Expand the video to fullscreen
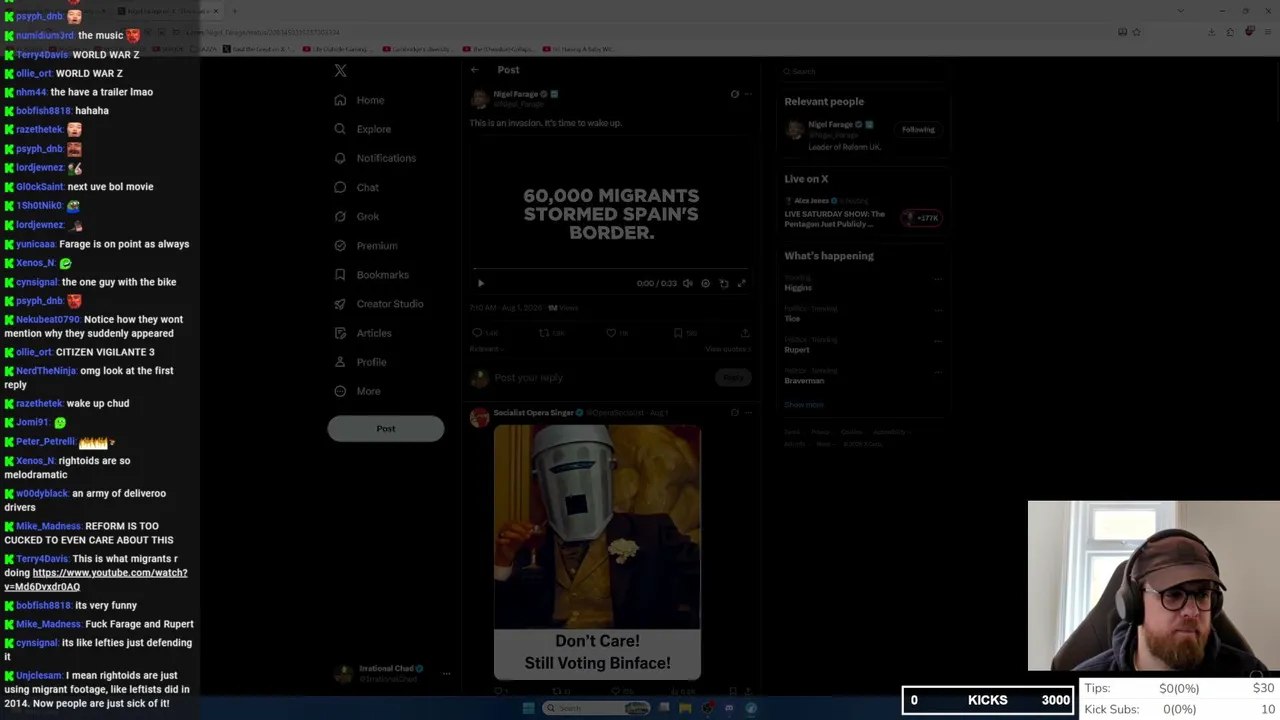This screenshot has height=720, width=1280. (x=741, y=283)
